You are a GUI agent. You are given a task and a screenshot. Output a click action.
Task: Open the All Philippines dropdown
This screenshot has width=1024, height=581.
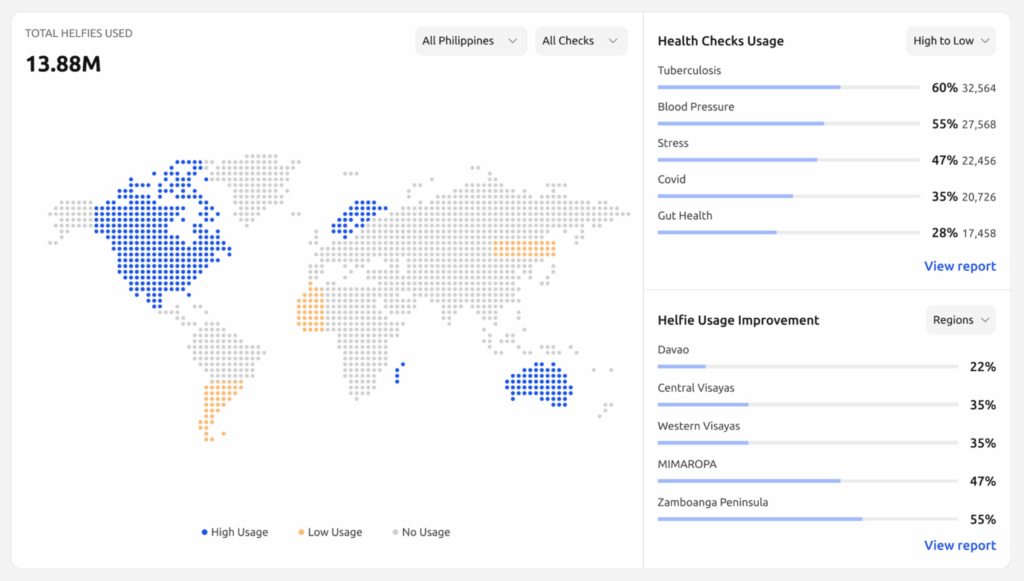470,41
